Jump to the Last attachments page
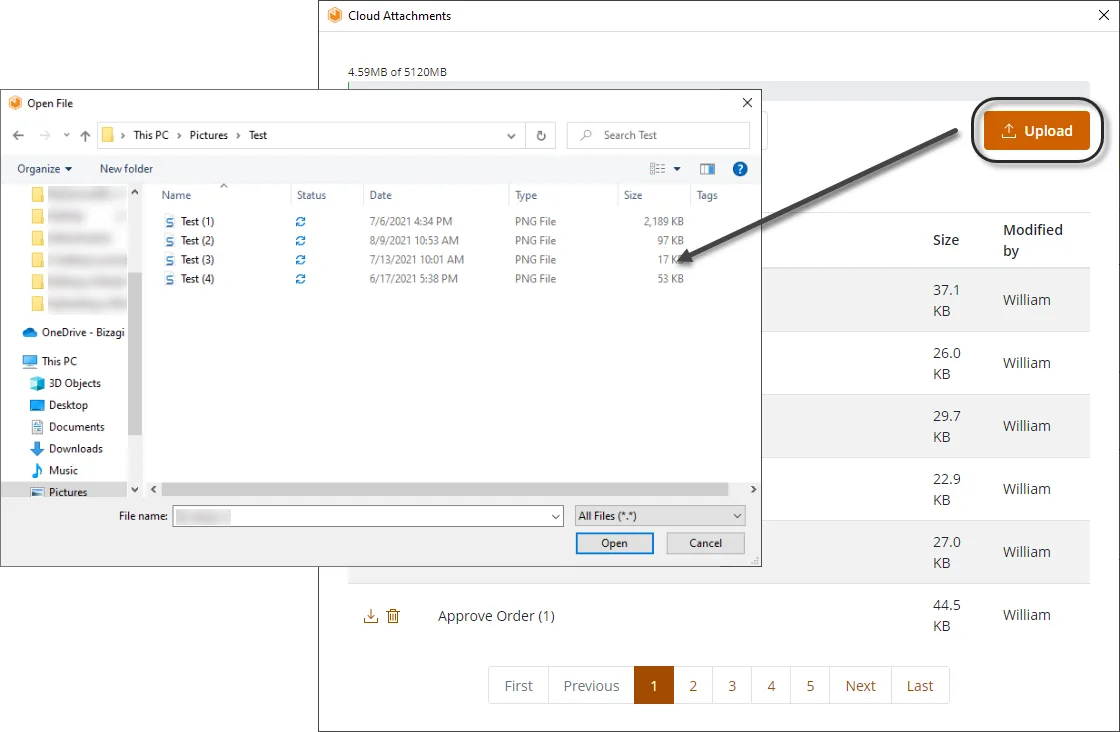 coord(920,686)
